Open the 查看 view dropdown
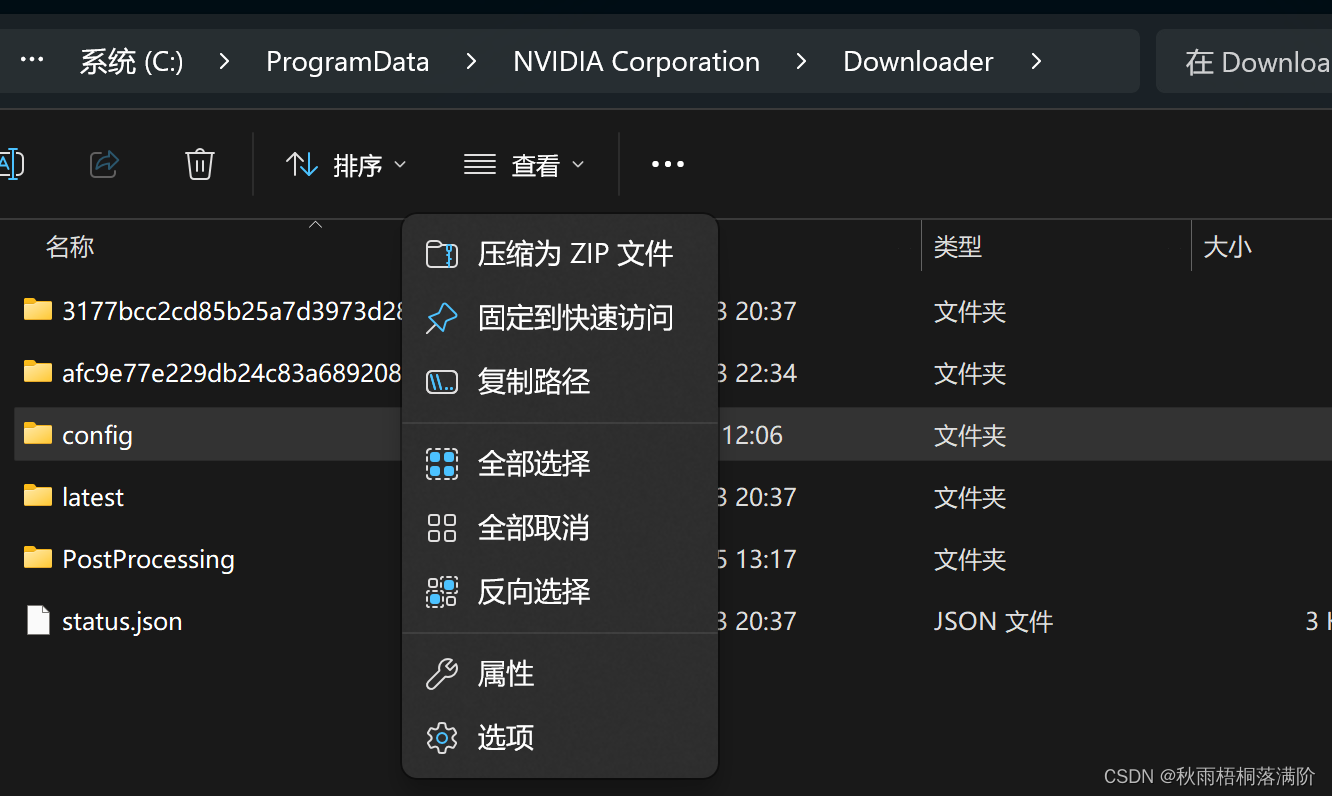Screen dimensions: 1332x796 point(524,164)
